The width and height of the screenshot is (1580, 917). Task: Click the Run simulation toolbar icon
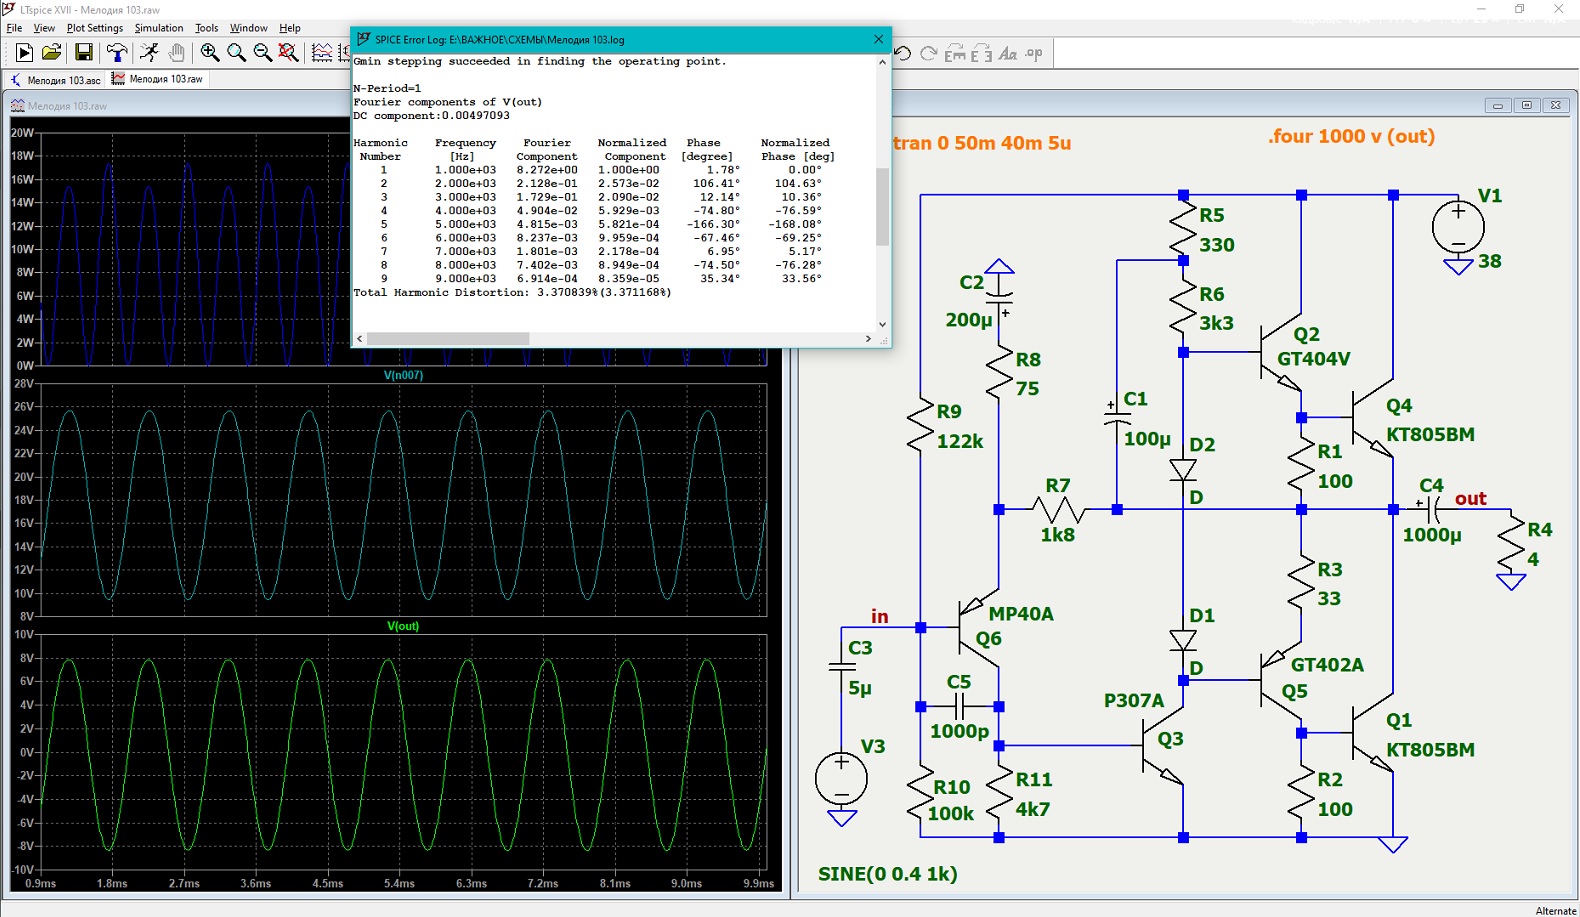(x=24, y=53)
